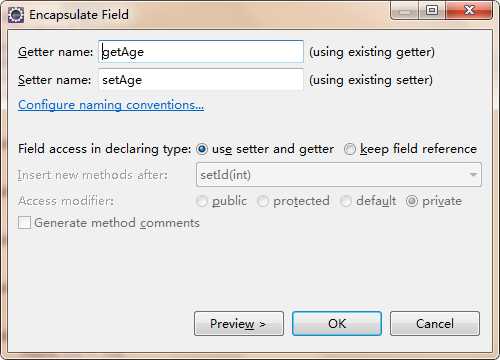Click the Preview > button

239,323
